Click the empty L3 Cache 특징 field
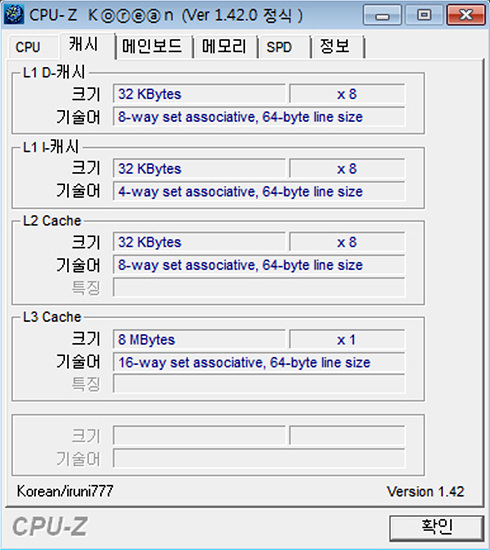490x550 pixels. (259, 384)
